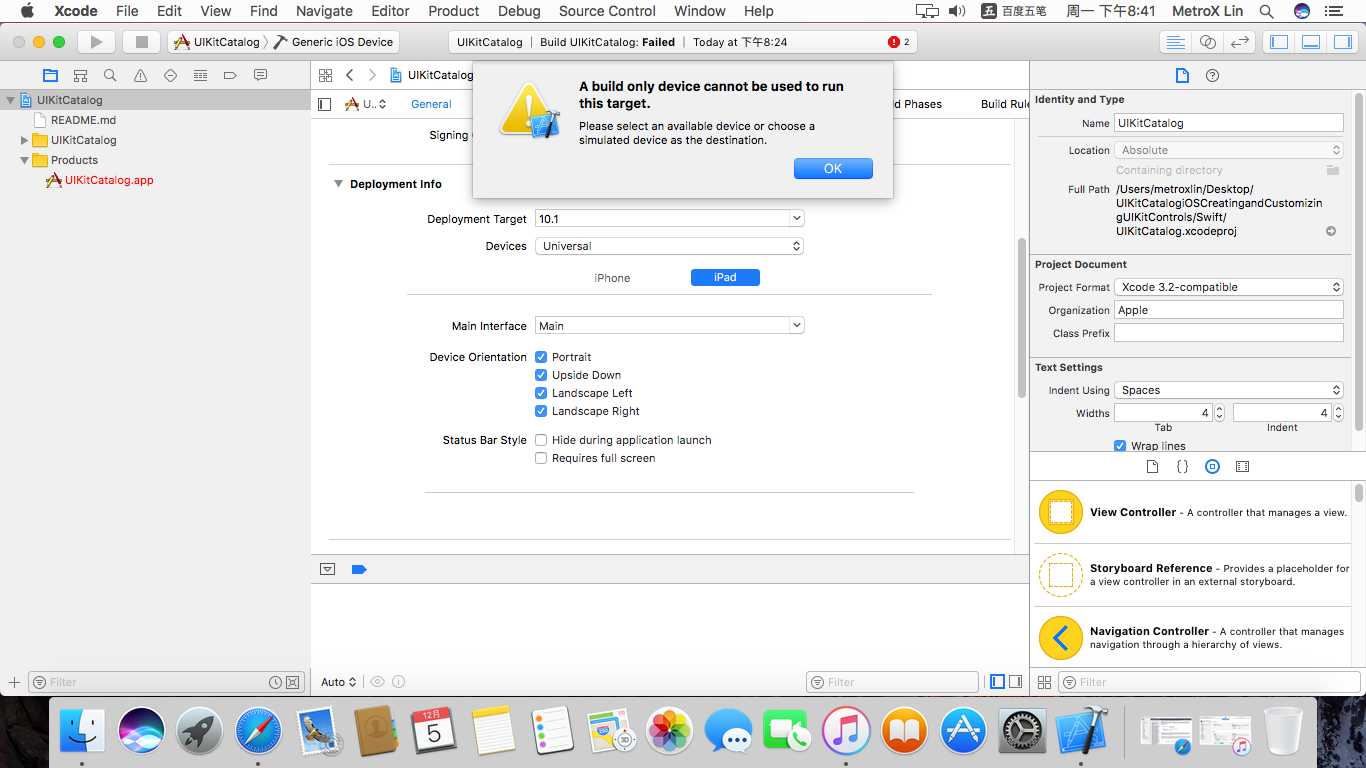The image size is (1366, 768).
Task: Show the Quick Help inspector
Action: coord(1213,75)
